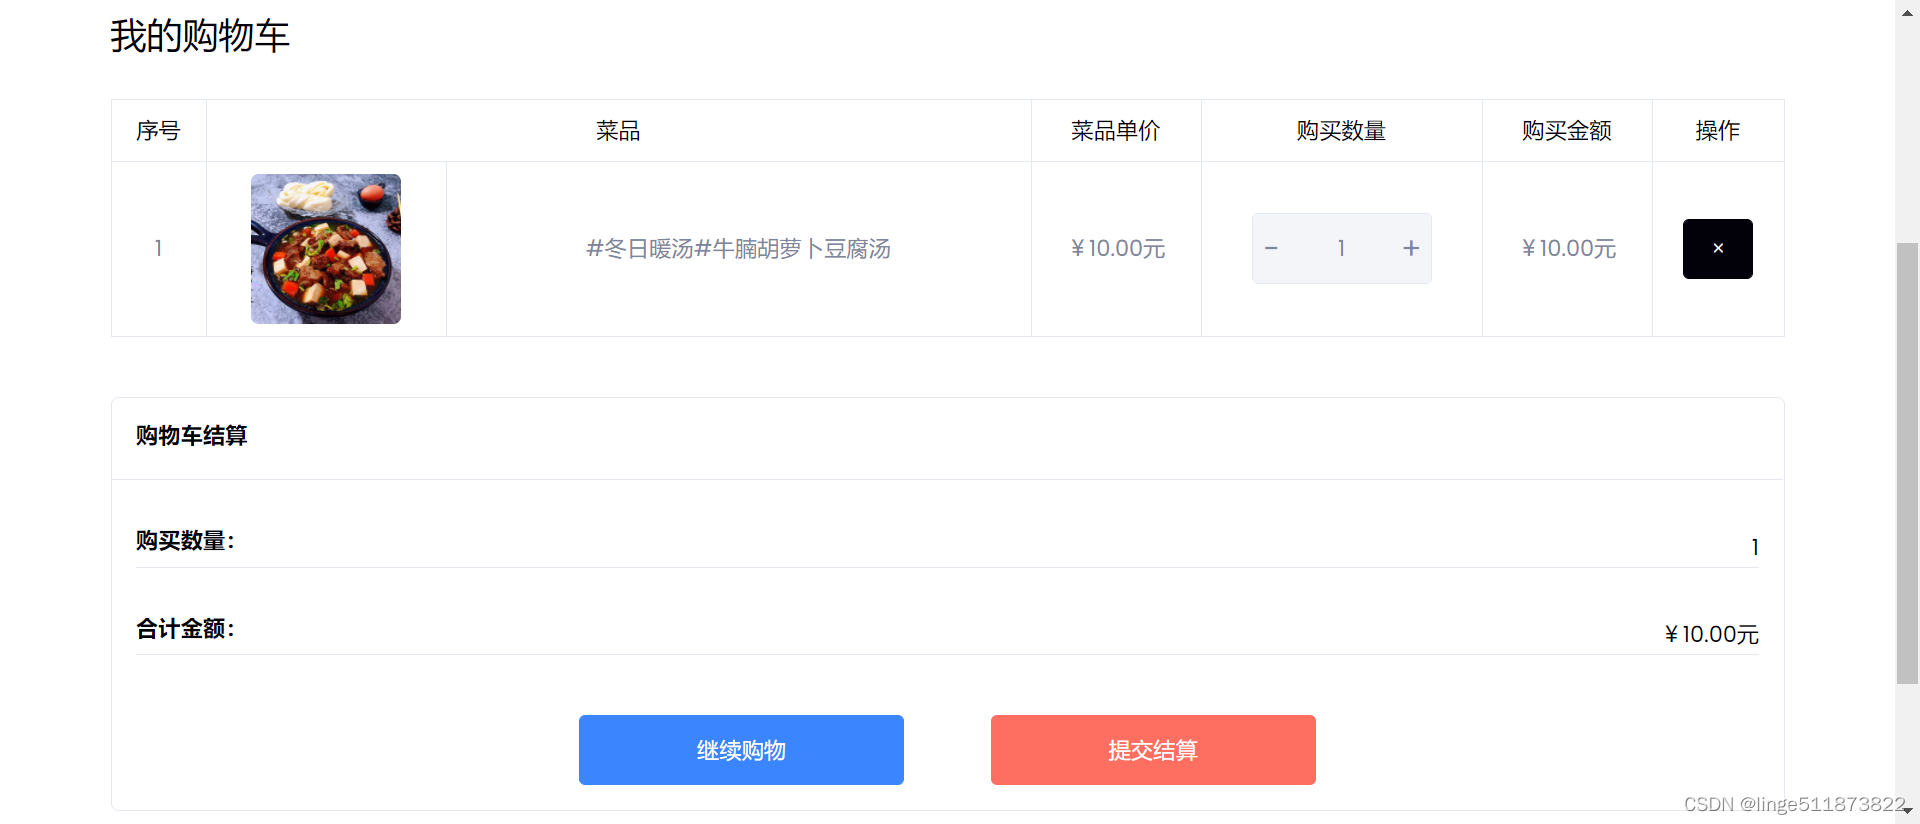The height and width of the screenshot is (824, 1920).
Task: Click the 序号 column header
Action: point(158,131)
